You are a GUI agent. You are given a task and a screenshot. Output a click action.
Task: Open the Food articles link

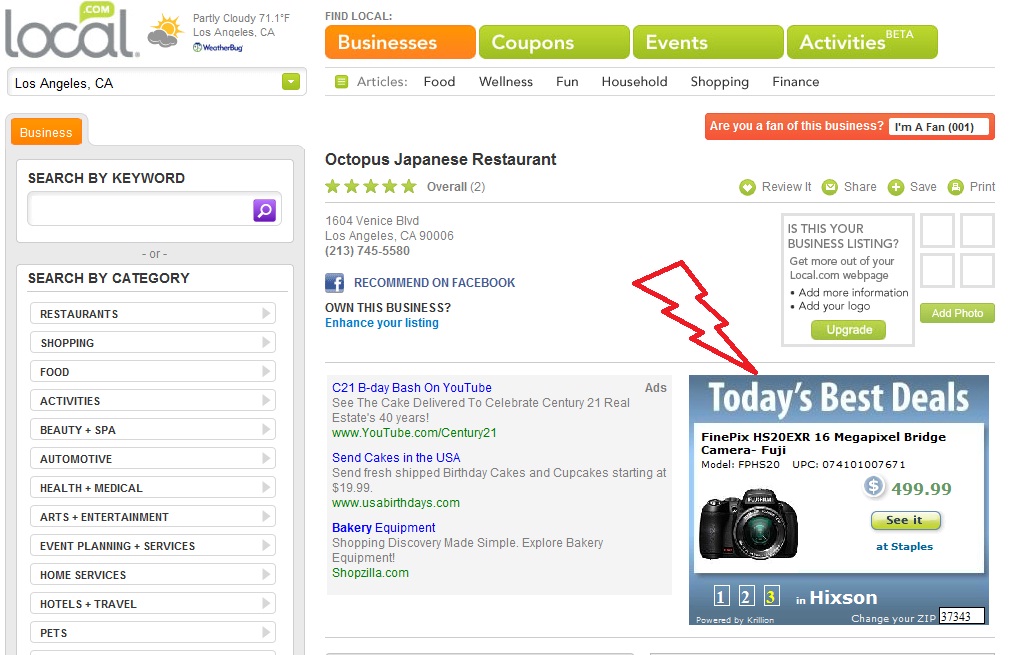point(439,81)
